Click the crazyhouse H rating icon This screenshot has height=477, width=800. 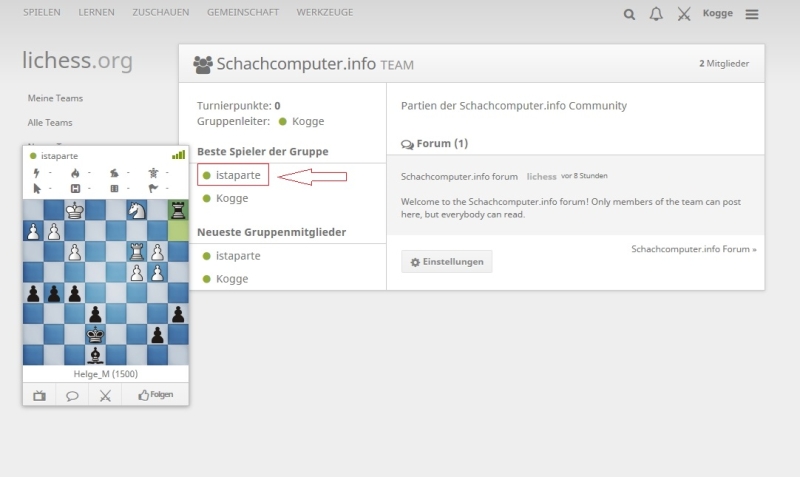[75, 189]
